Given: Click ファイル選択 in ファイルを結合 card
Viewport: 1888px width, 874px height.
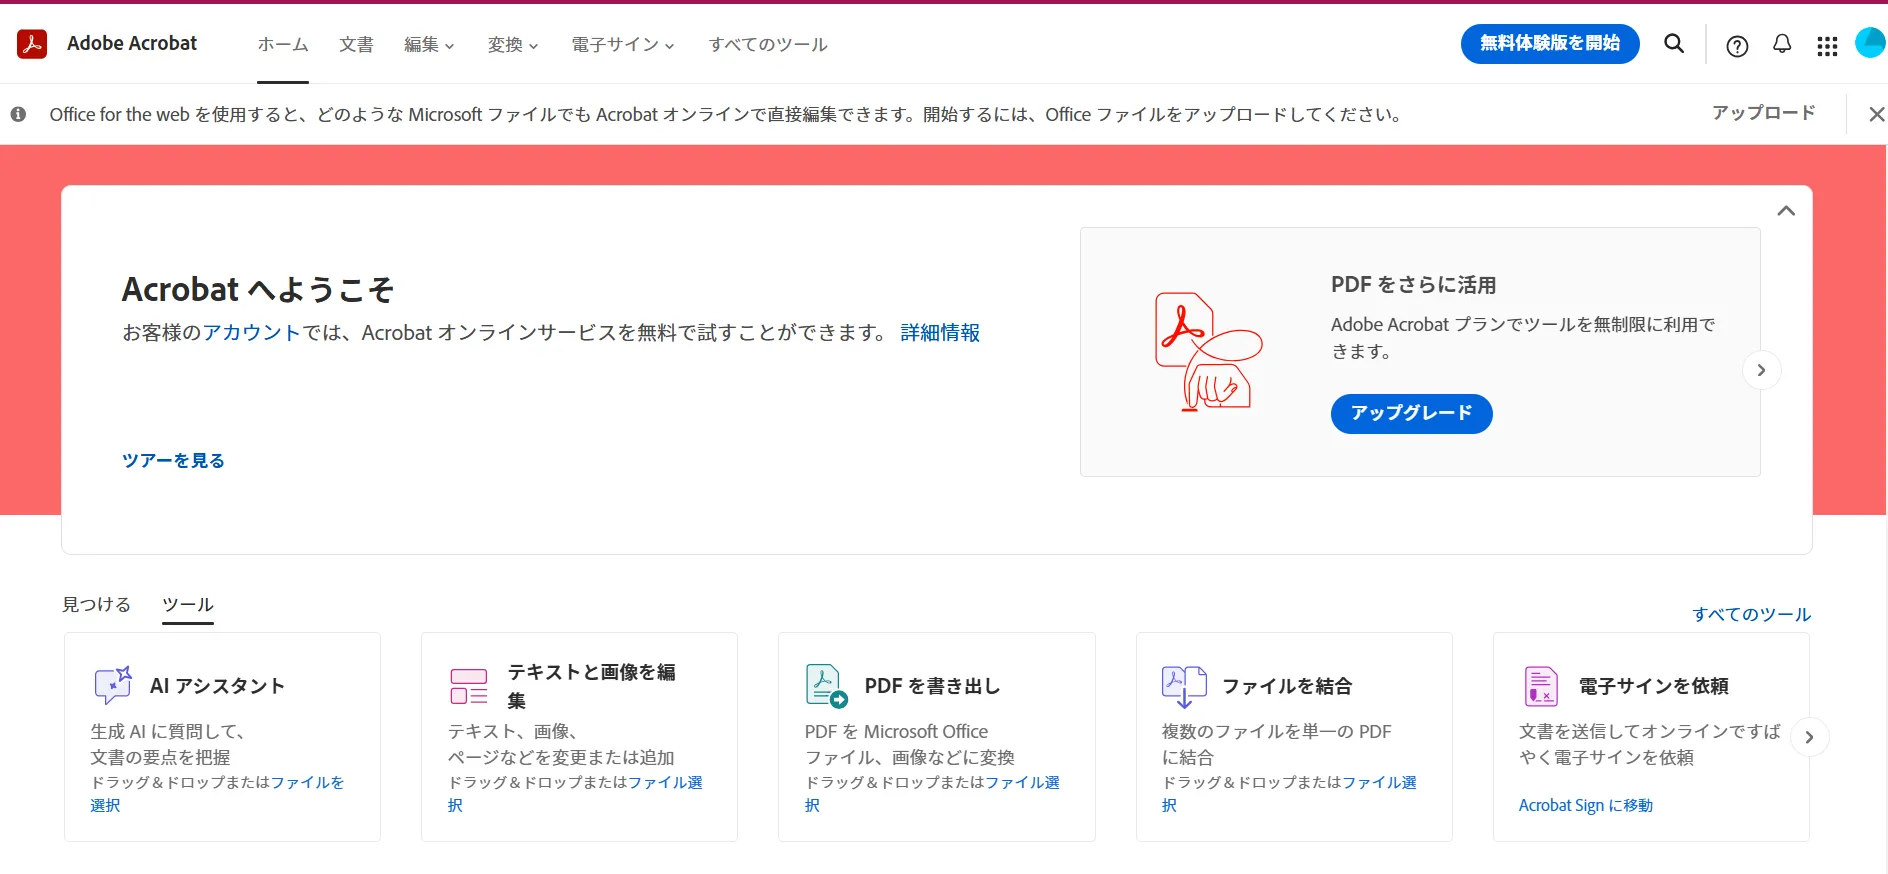Looking at the screenshot, I should 1289,793.
